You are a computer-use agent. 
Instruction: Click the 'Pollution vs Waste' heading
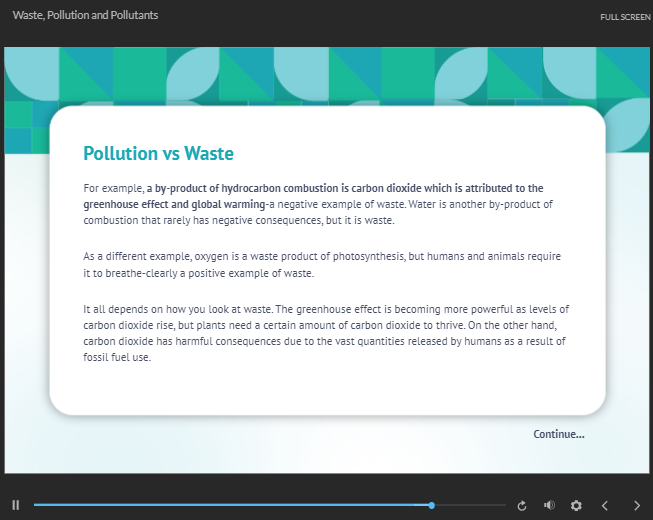click(158, 153)
